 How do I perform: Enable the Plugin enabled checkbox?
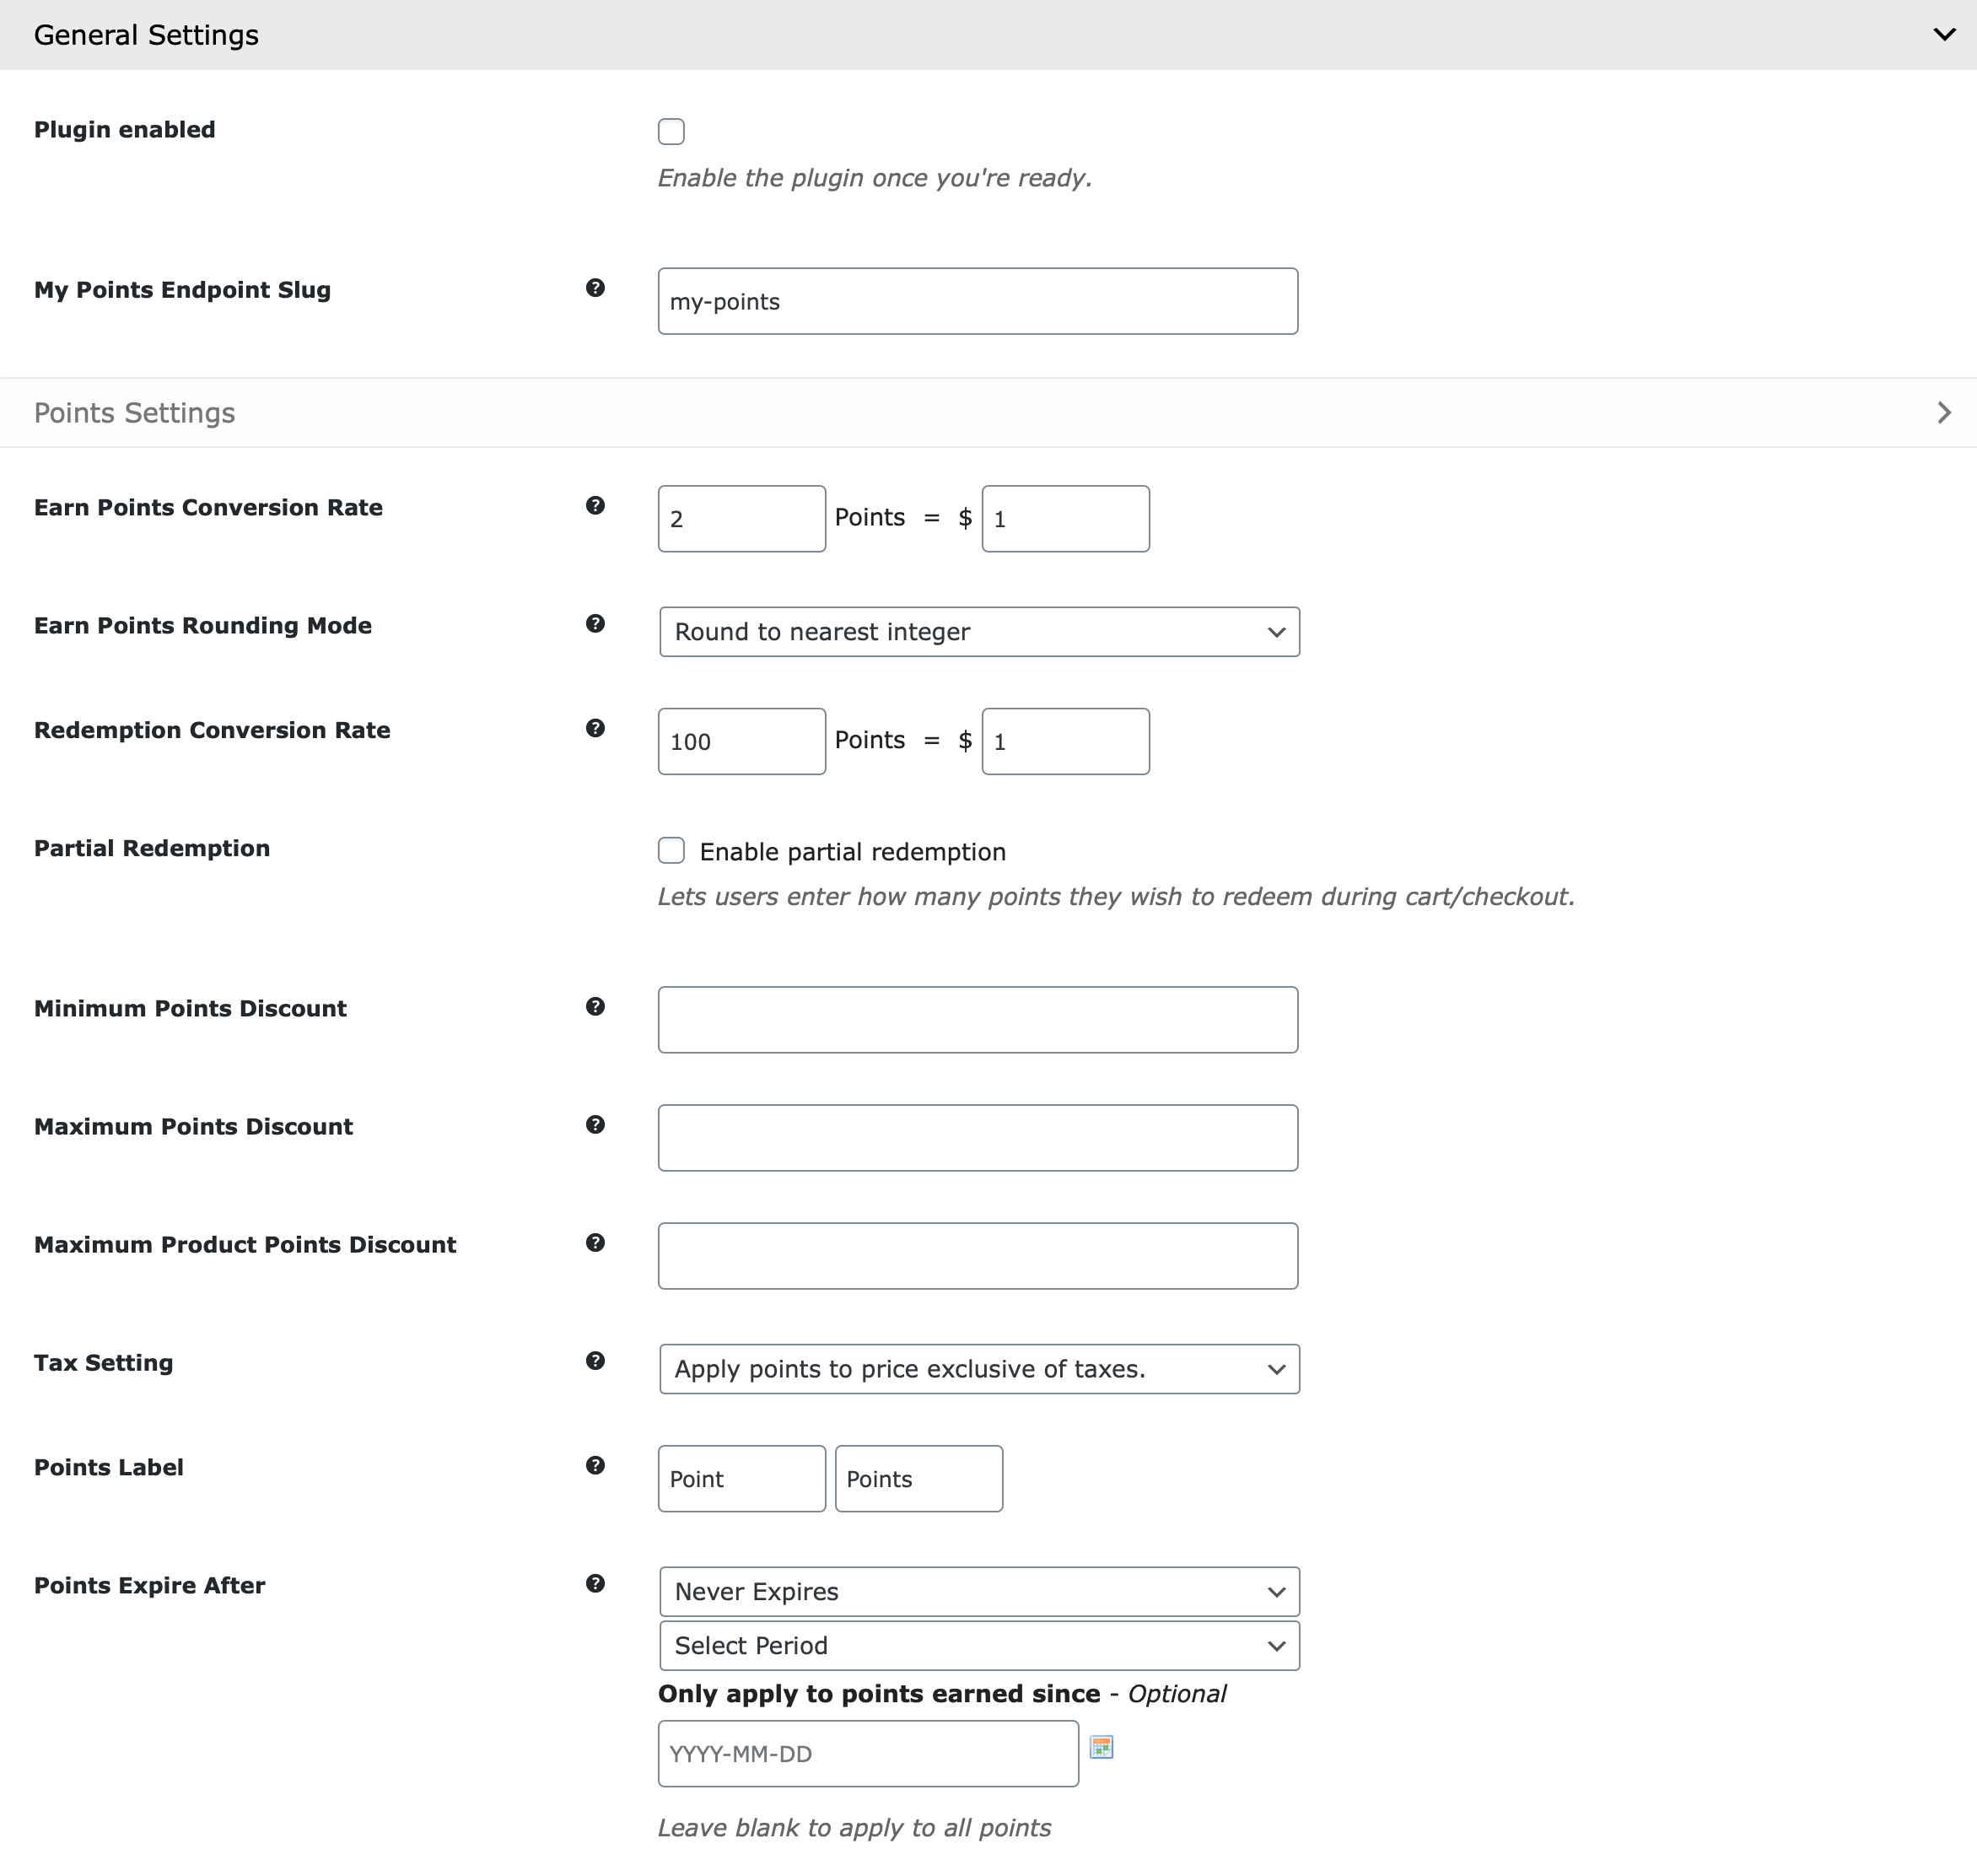coord(671,131)
